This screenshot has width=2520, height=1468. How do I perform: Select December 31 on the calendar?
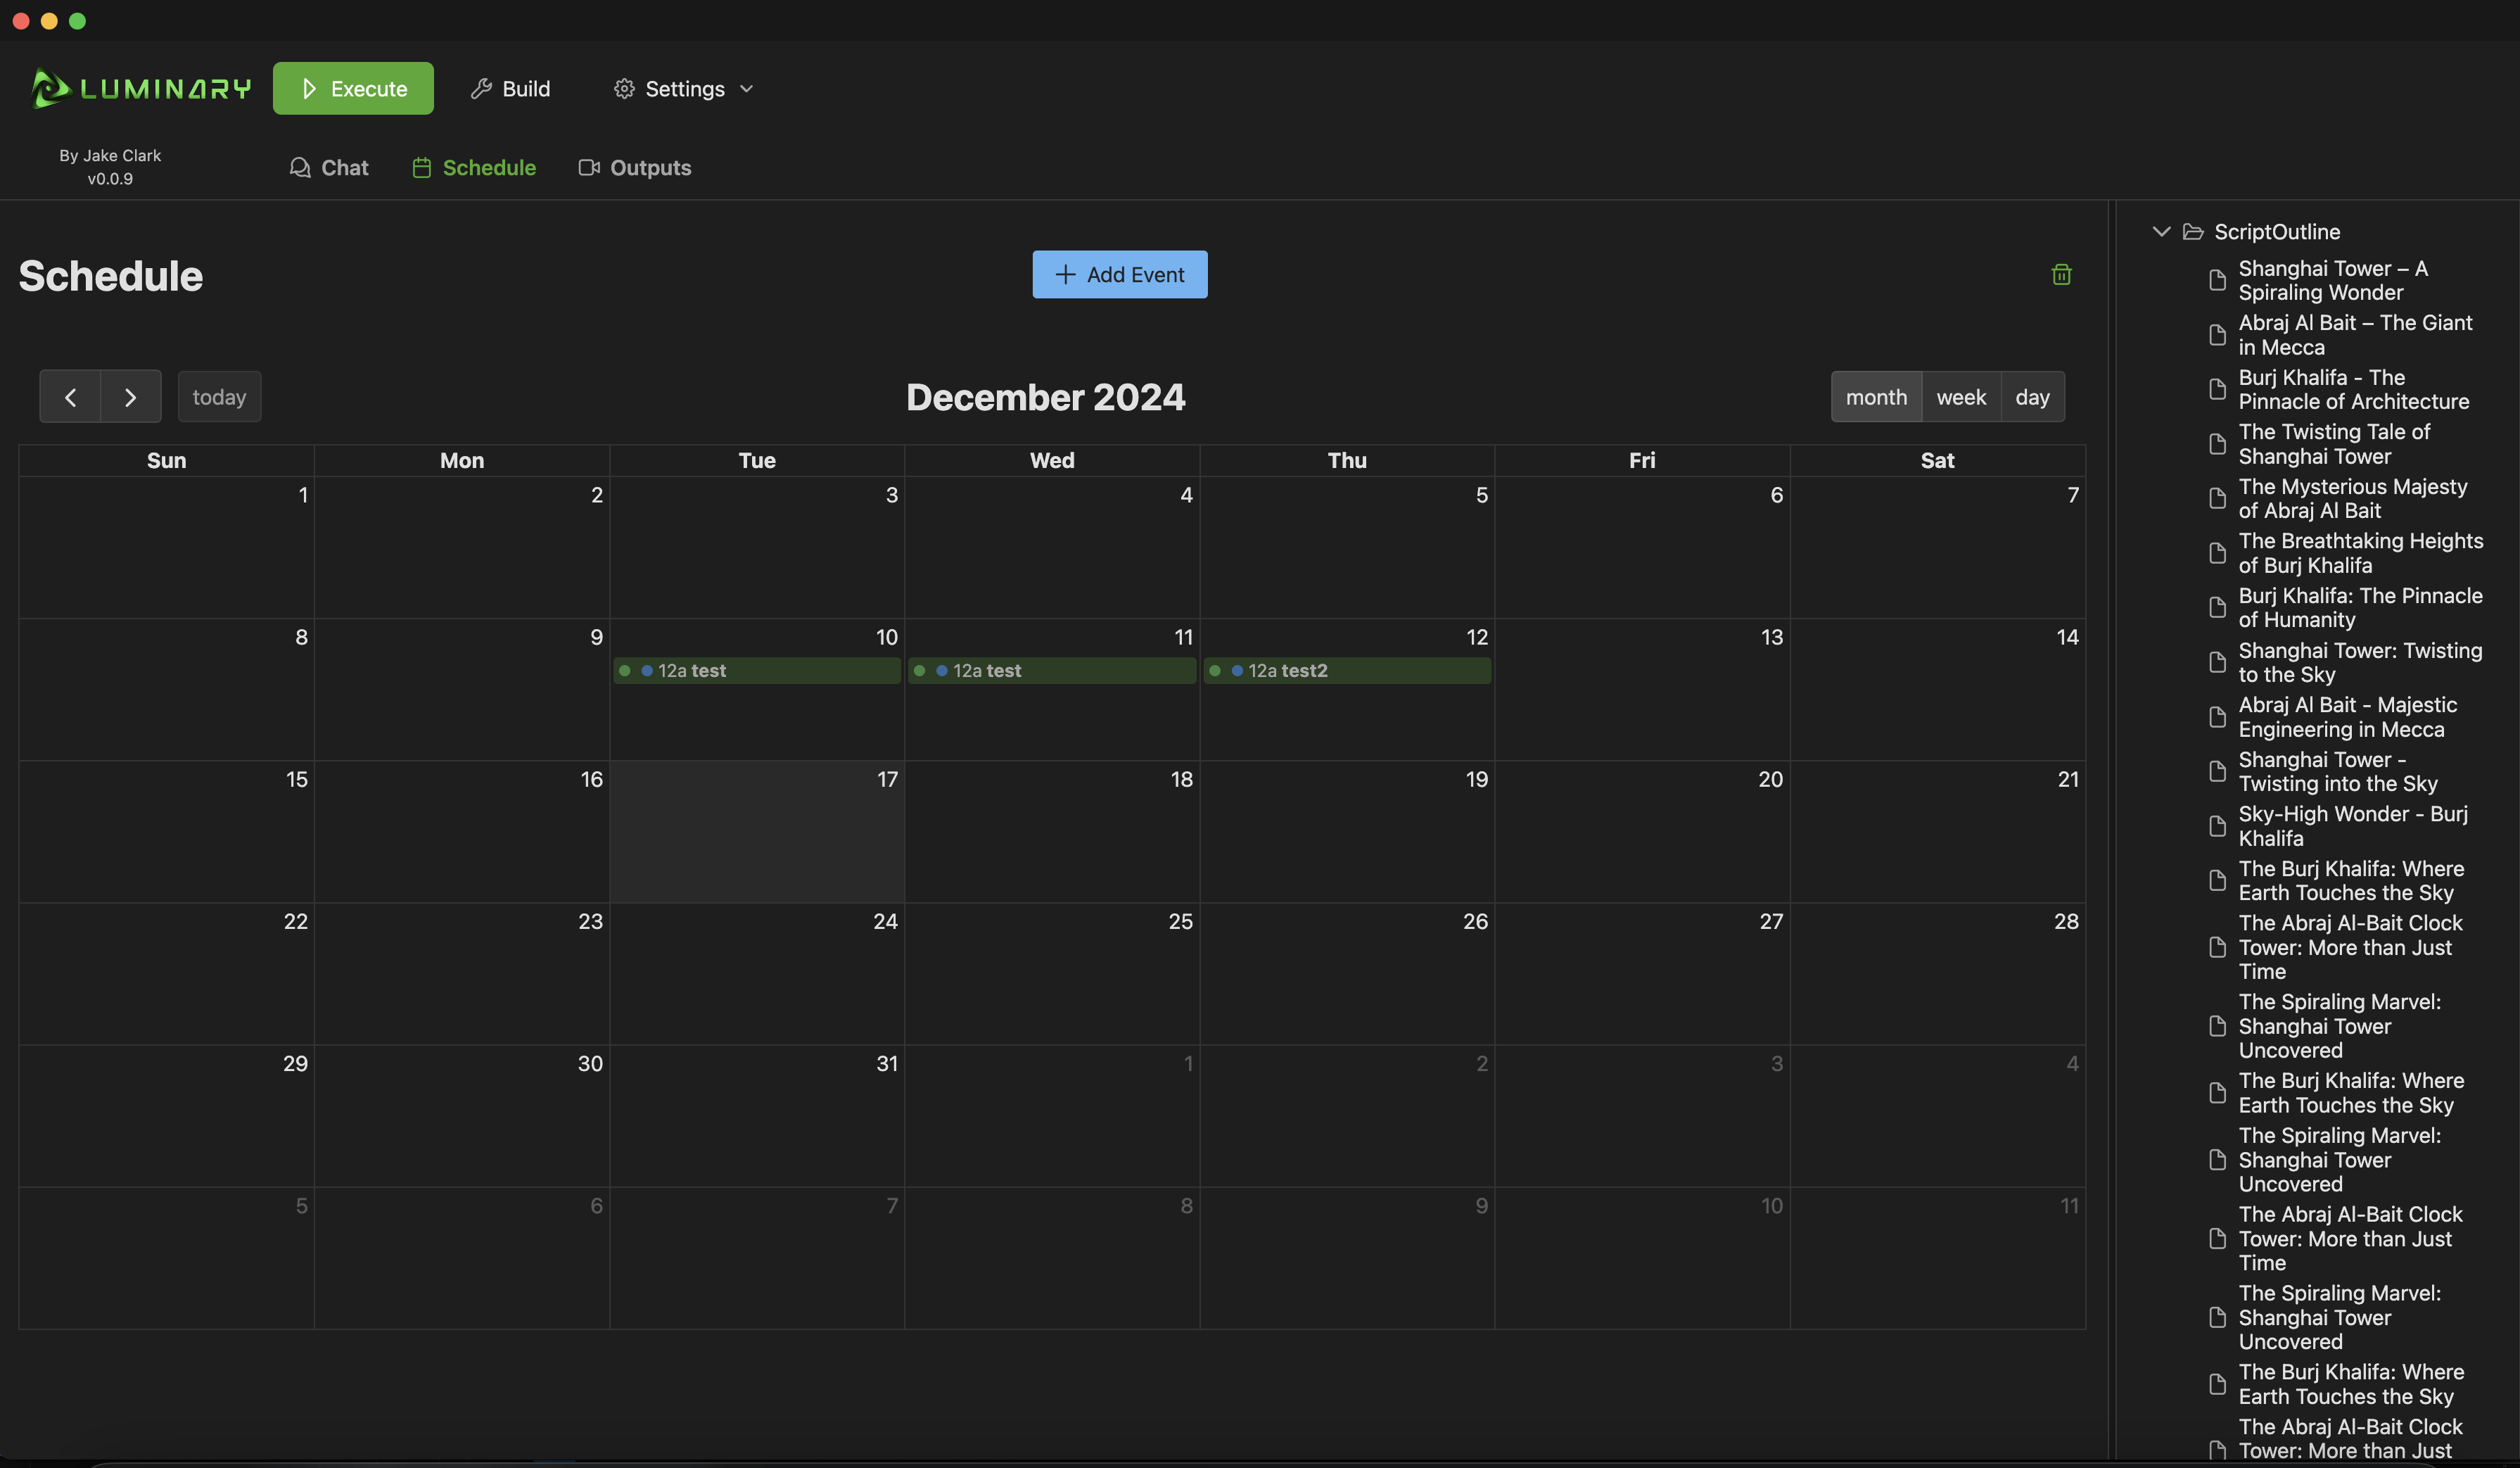tap(757, 1116)
